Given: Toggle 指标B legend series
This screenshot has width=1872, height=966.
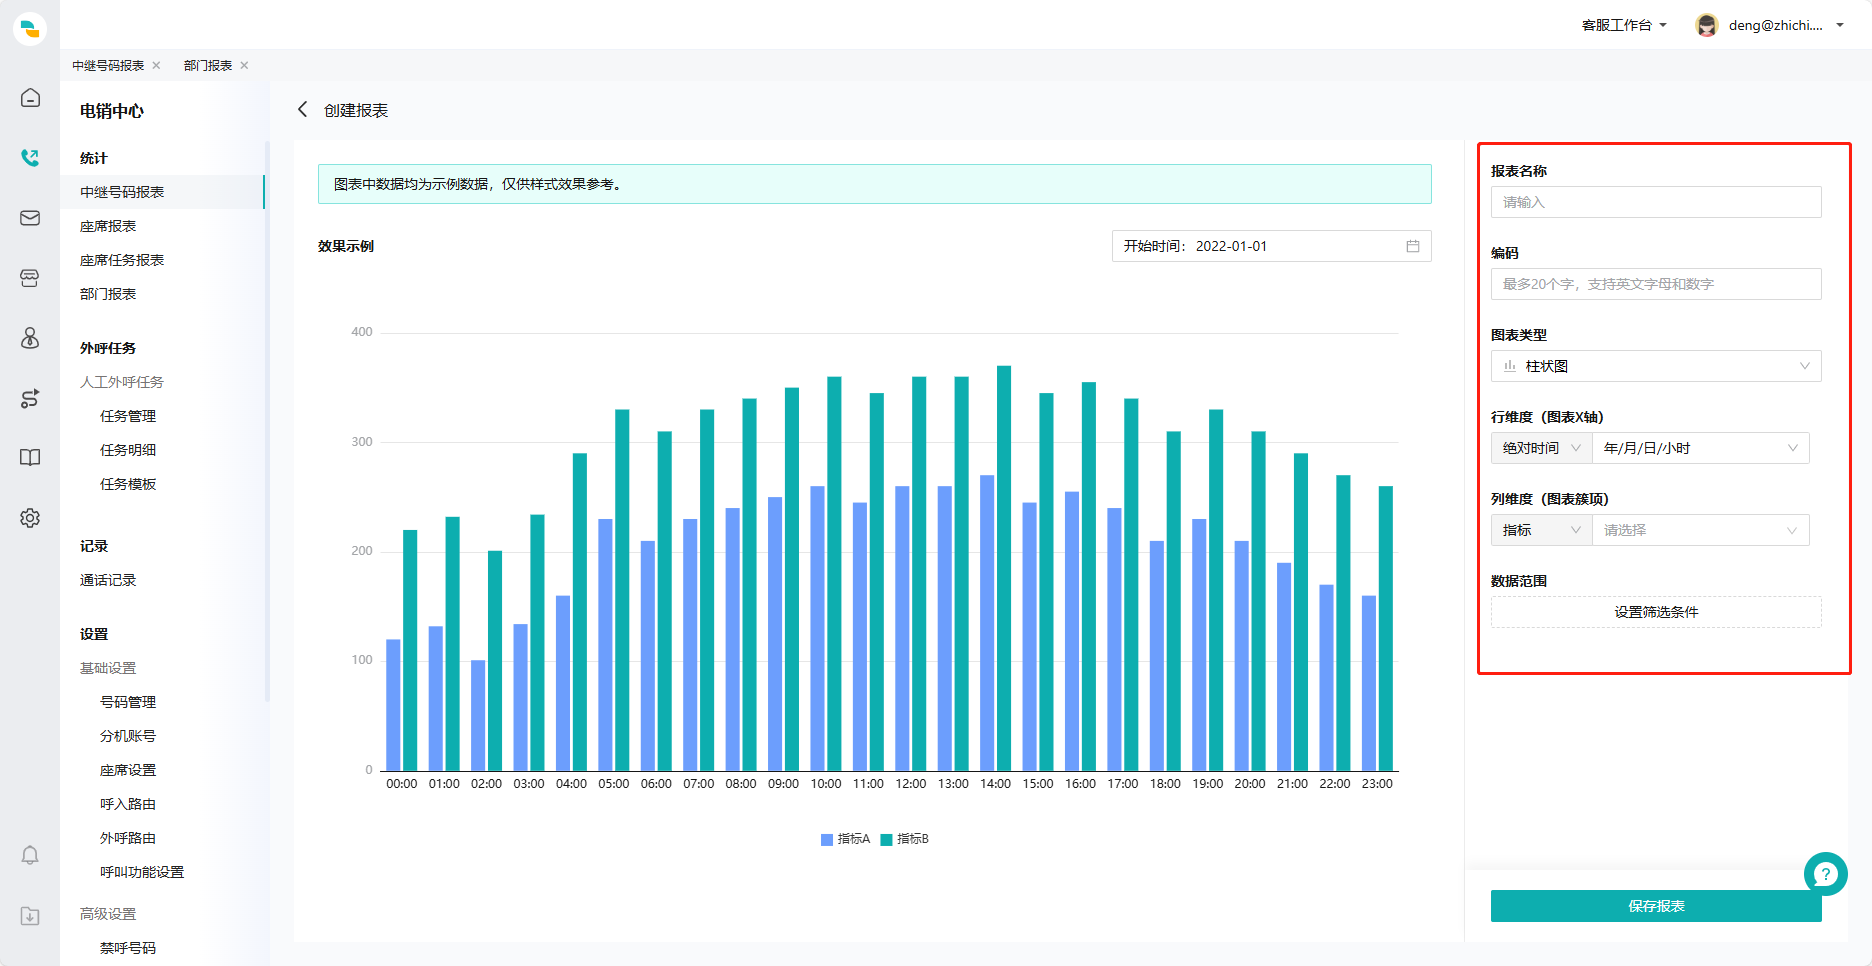Looking at the screenshot, I should coord(904,839).
